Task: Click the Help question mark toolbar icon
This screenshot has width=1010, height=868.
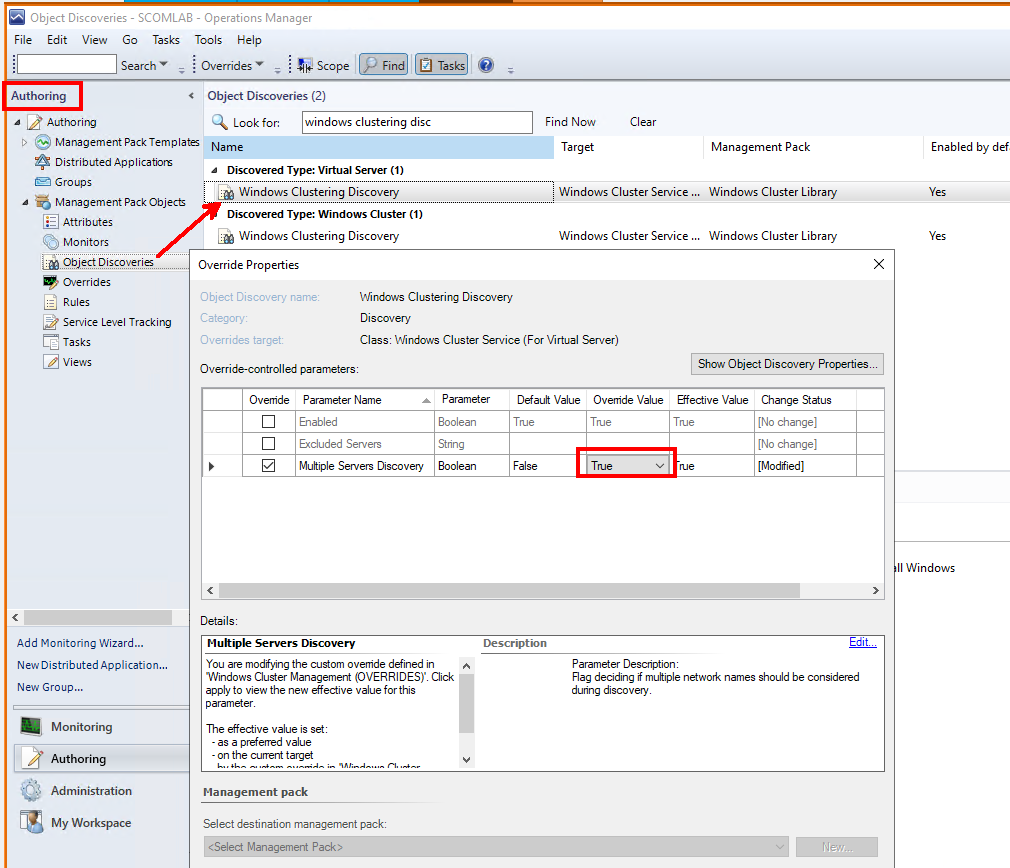Action: (486, 65)
